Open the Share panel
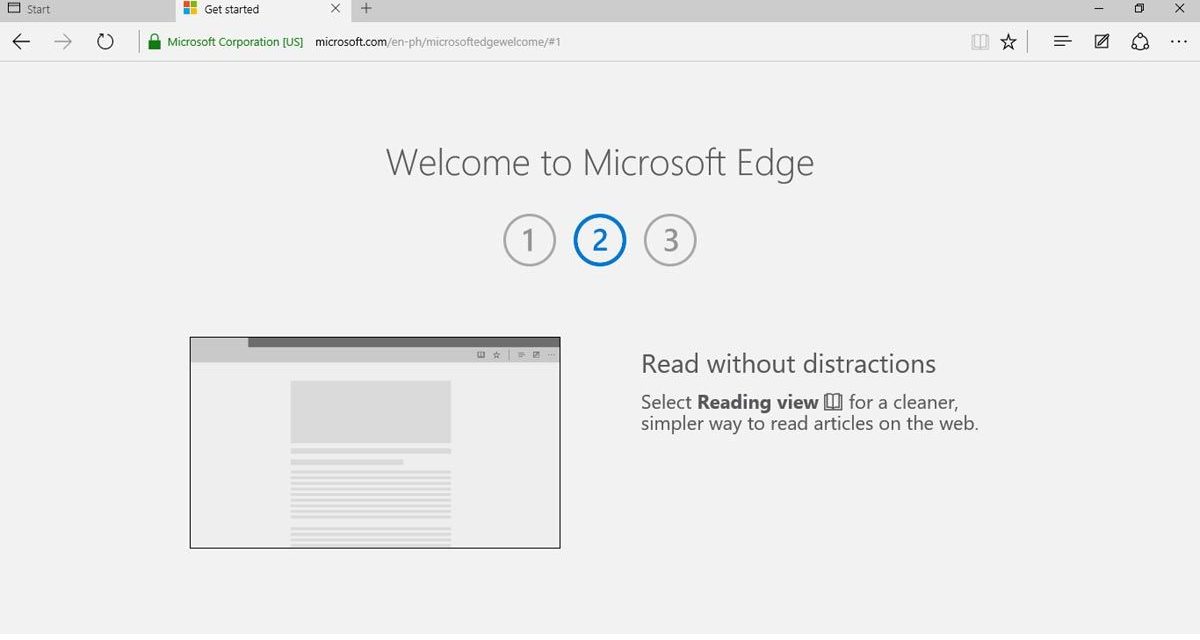Image resolution: width=1200 pixels, height=640 pixels. (1140, 42)
